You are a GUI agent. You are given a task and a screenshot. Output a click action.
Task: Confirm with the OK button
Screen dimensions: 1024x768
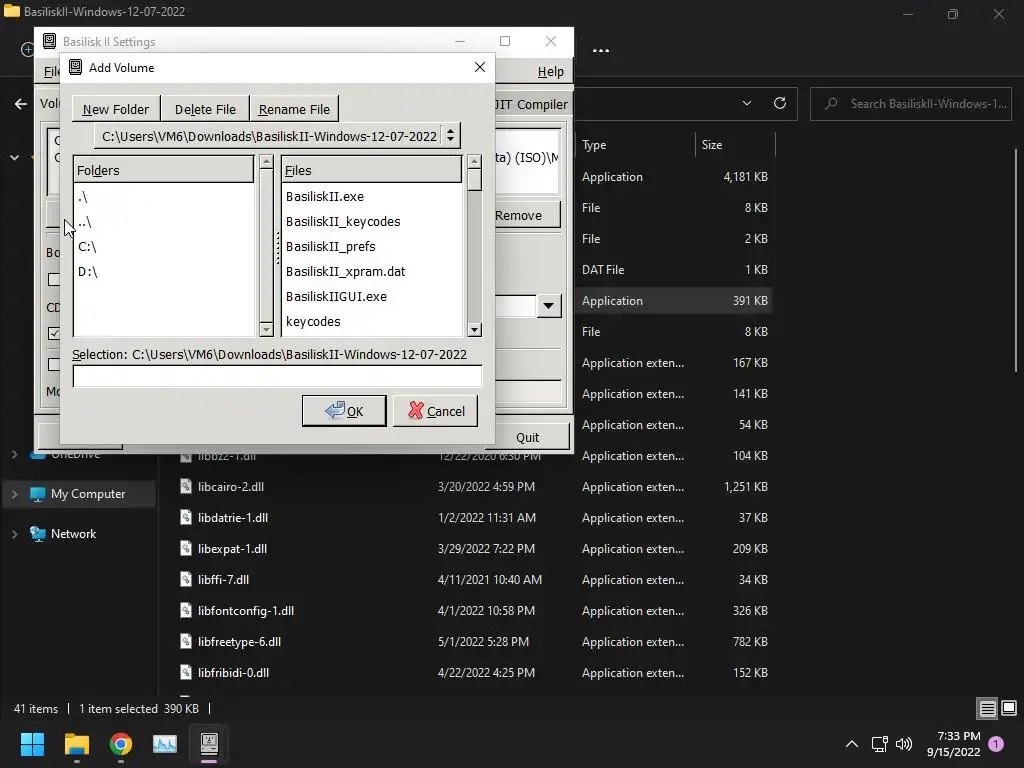coord(344,411)
